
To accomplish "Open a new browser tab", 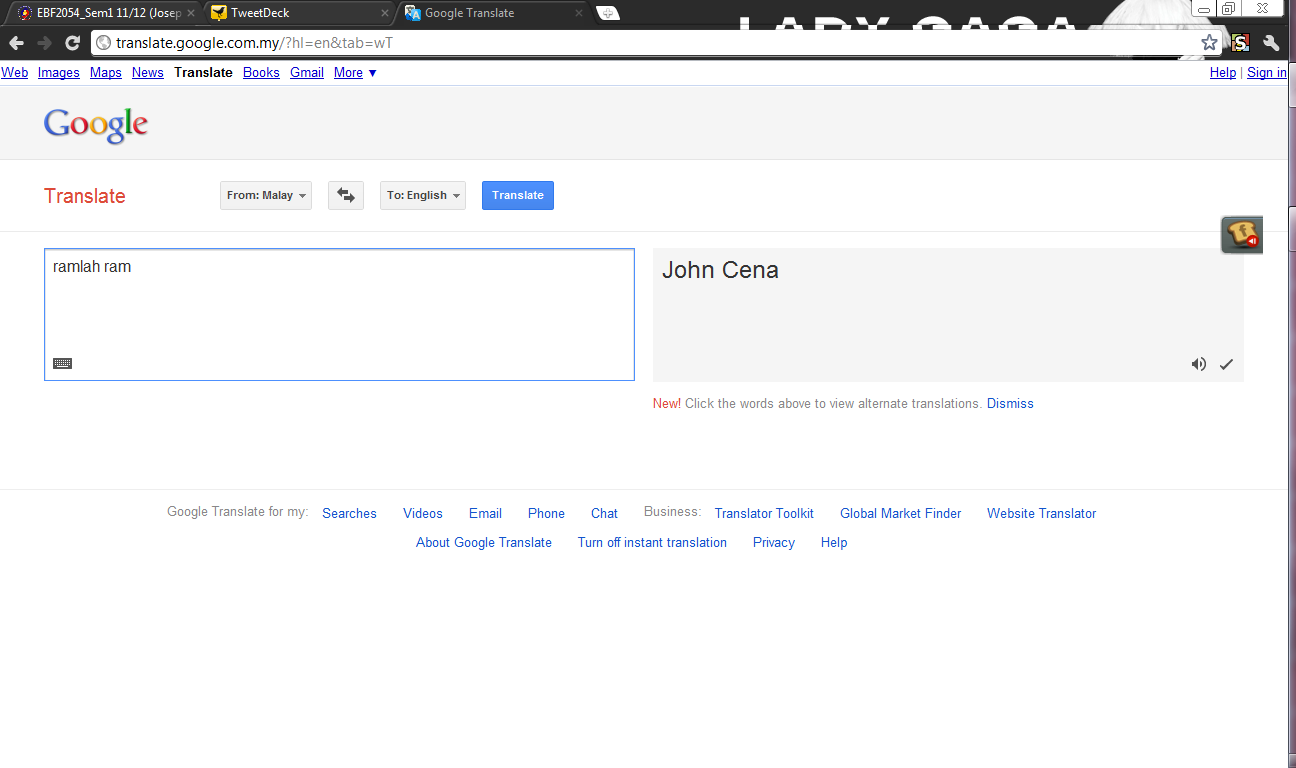I will coord(607,13).
